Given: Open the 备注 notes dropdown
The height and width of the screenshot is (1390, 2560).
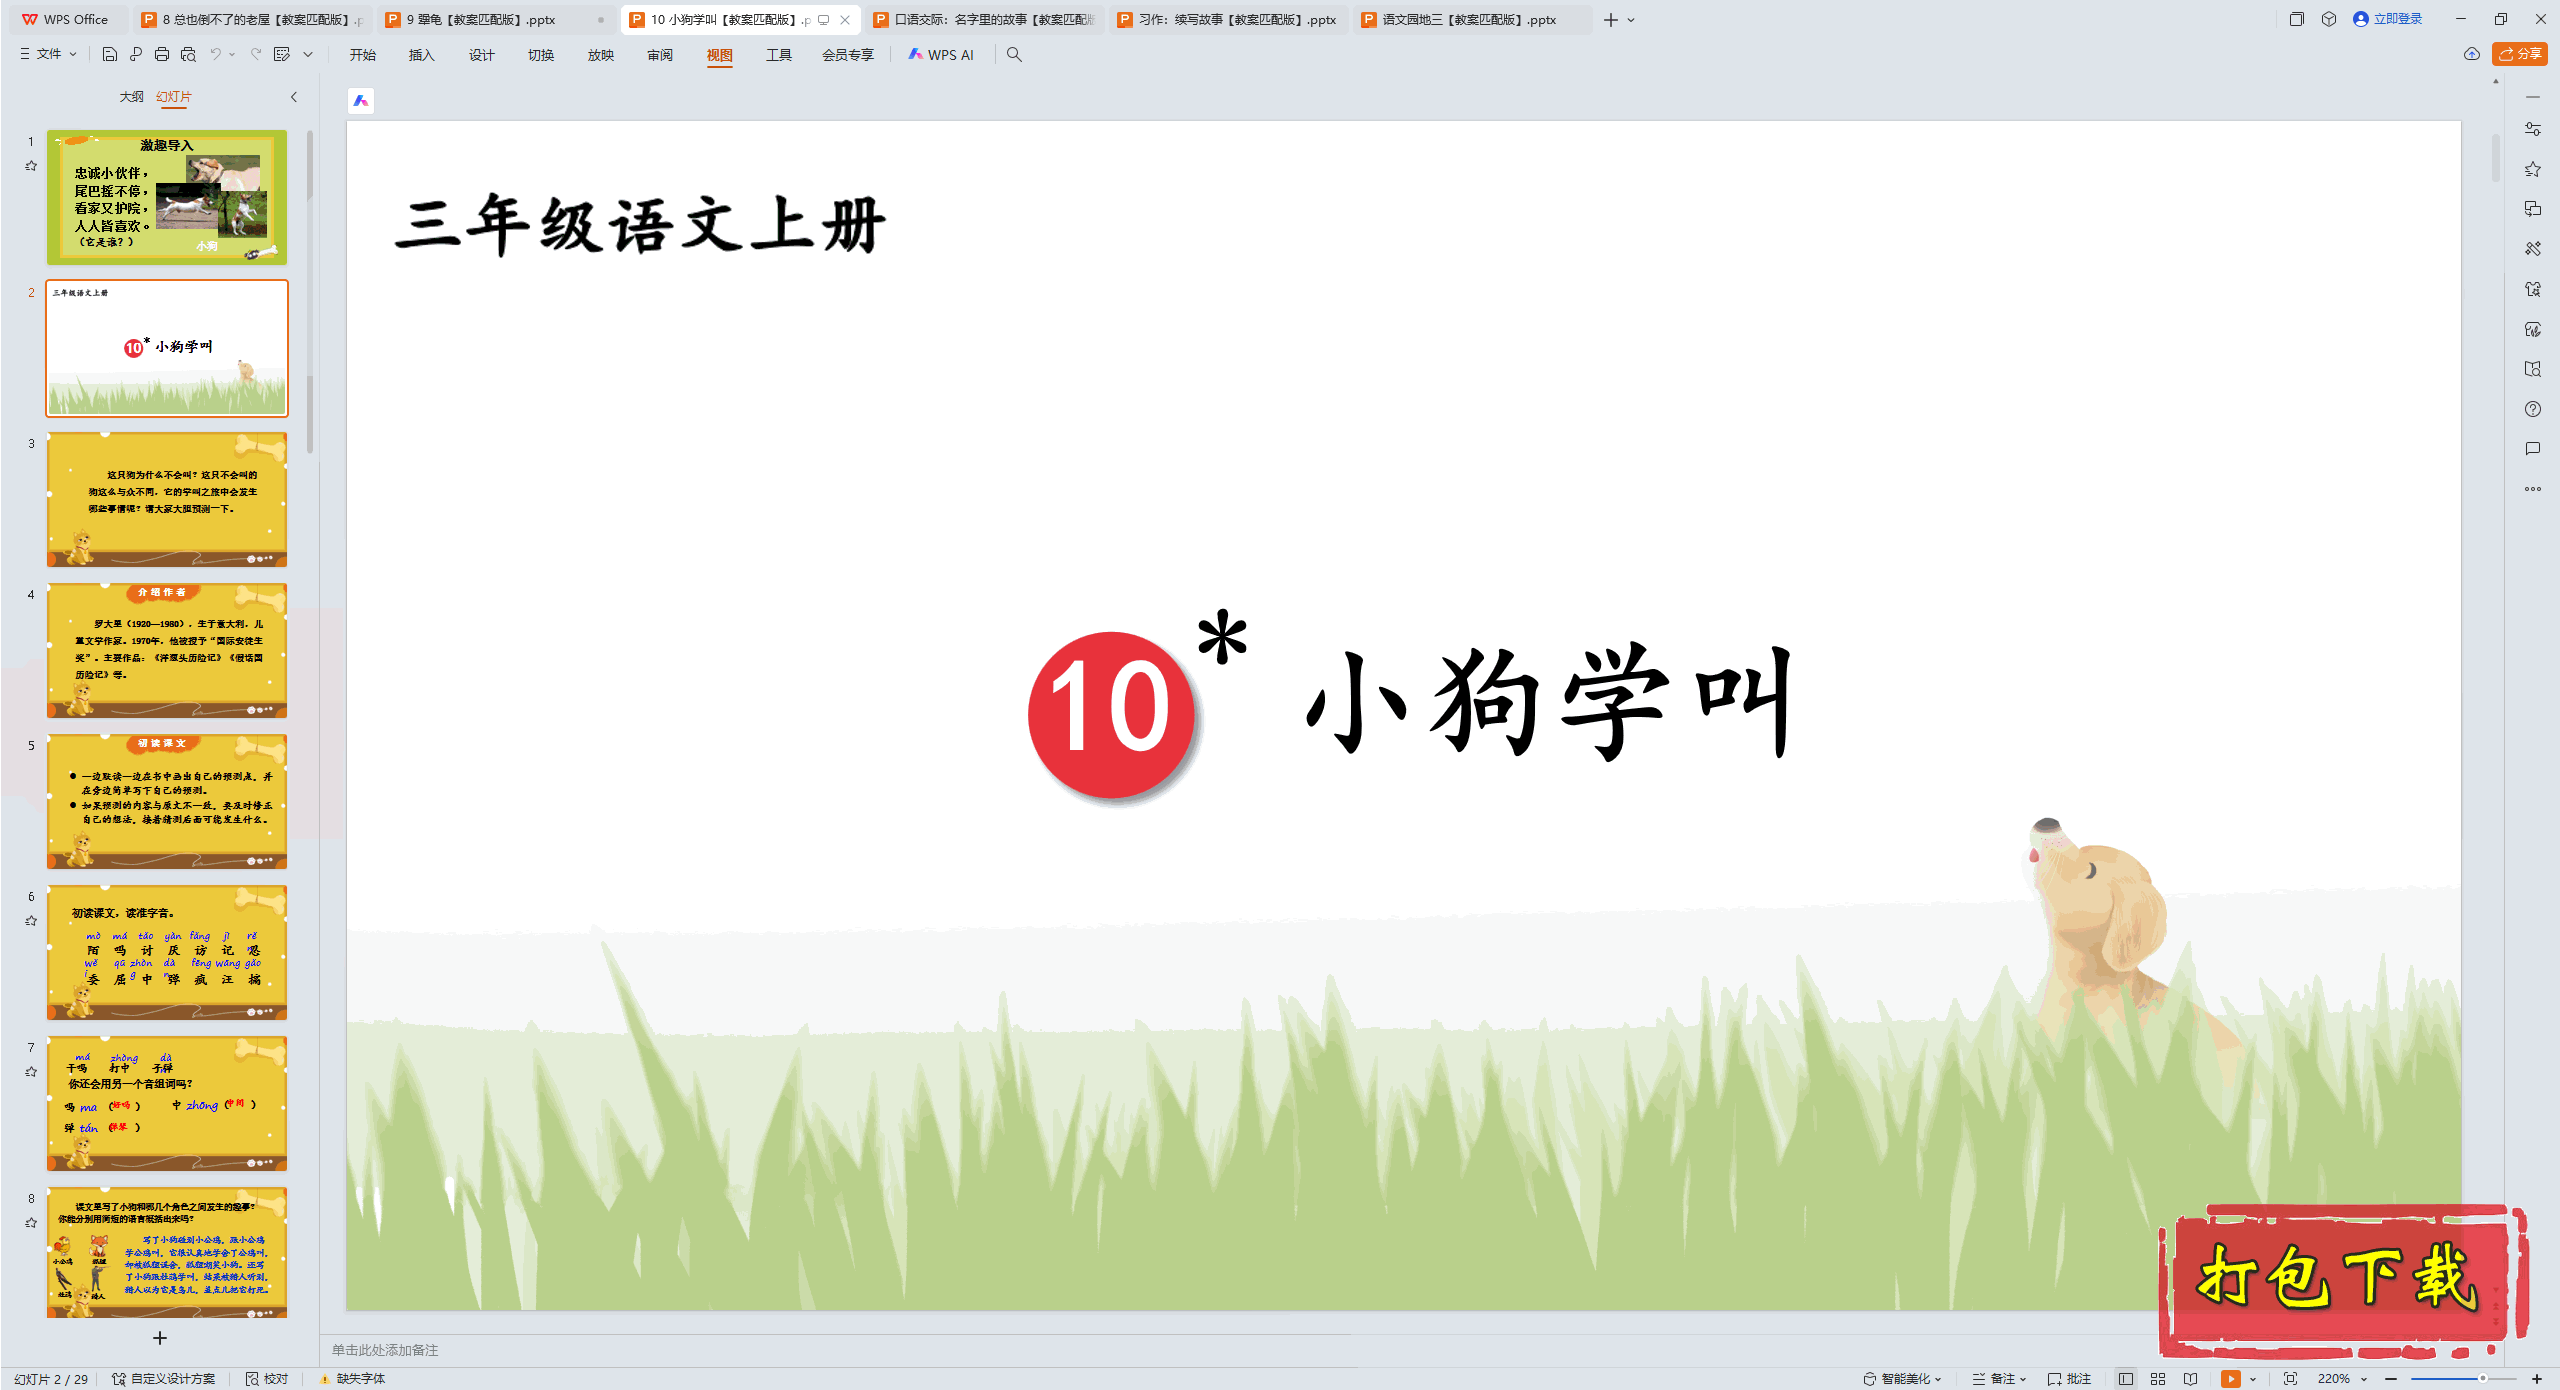Looking at the screenshot, I should (x=2000, y=1378).
